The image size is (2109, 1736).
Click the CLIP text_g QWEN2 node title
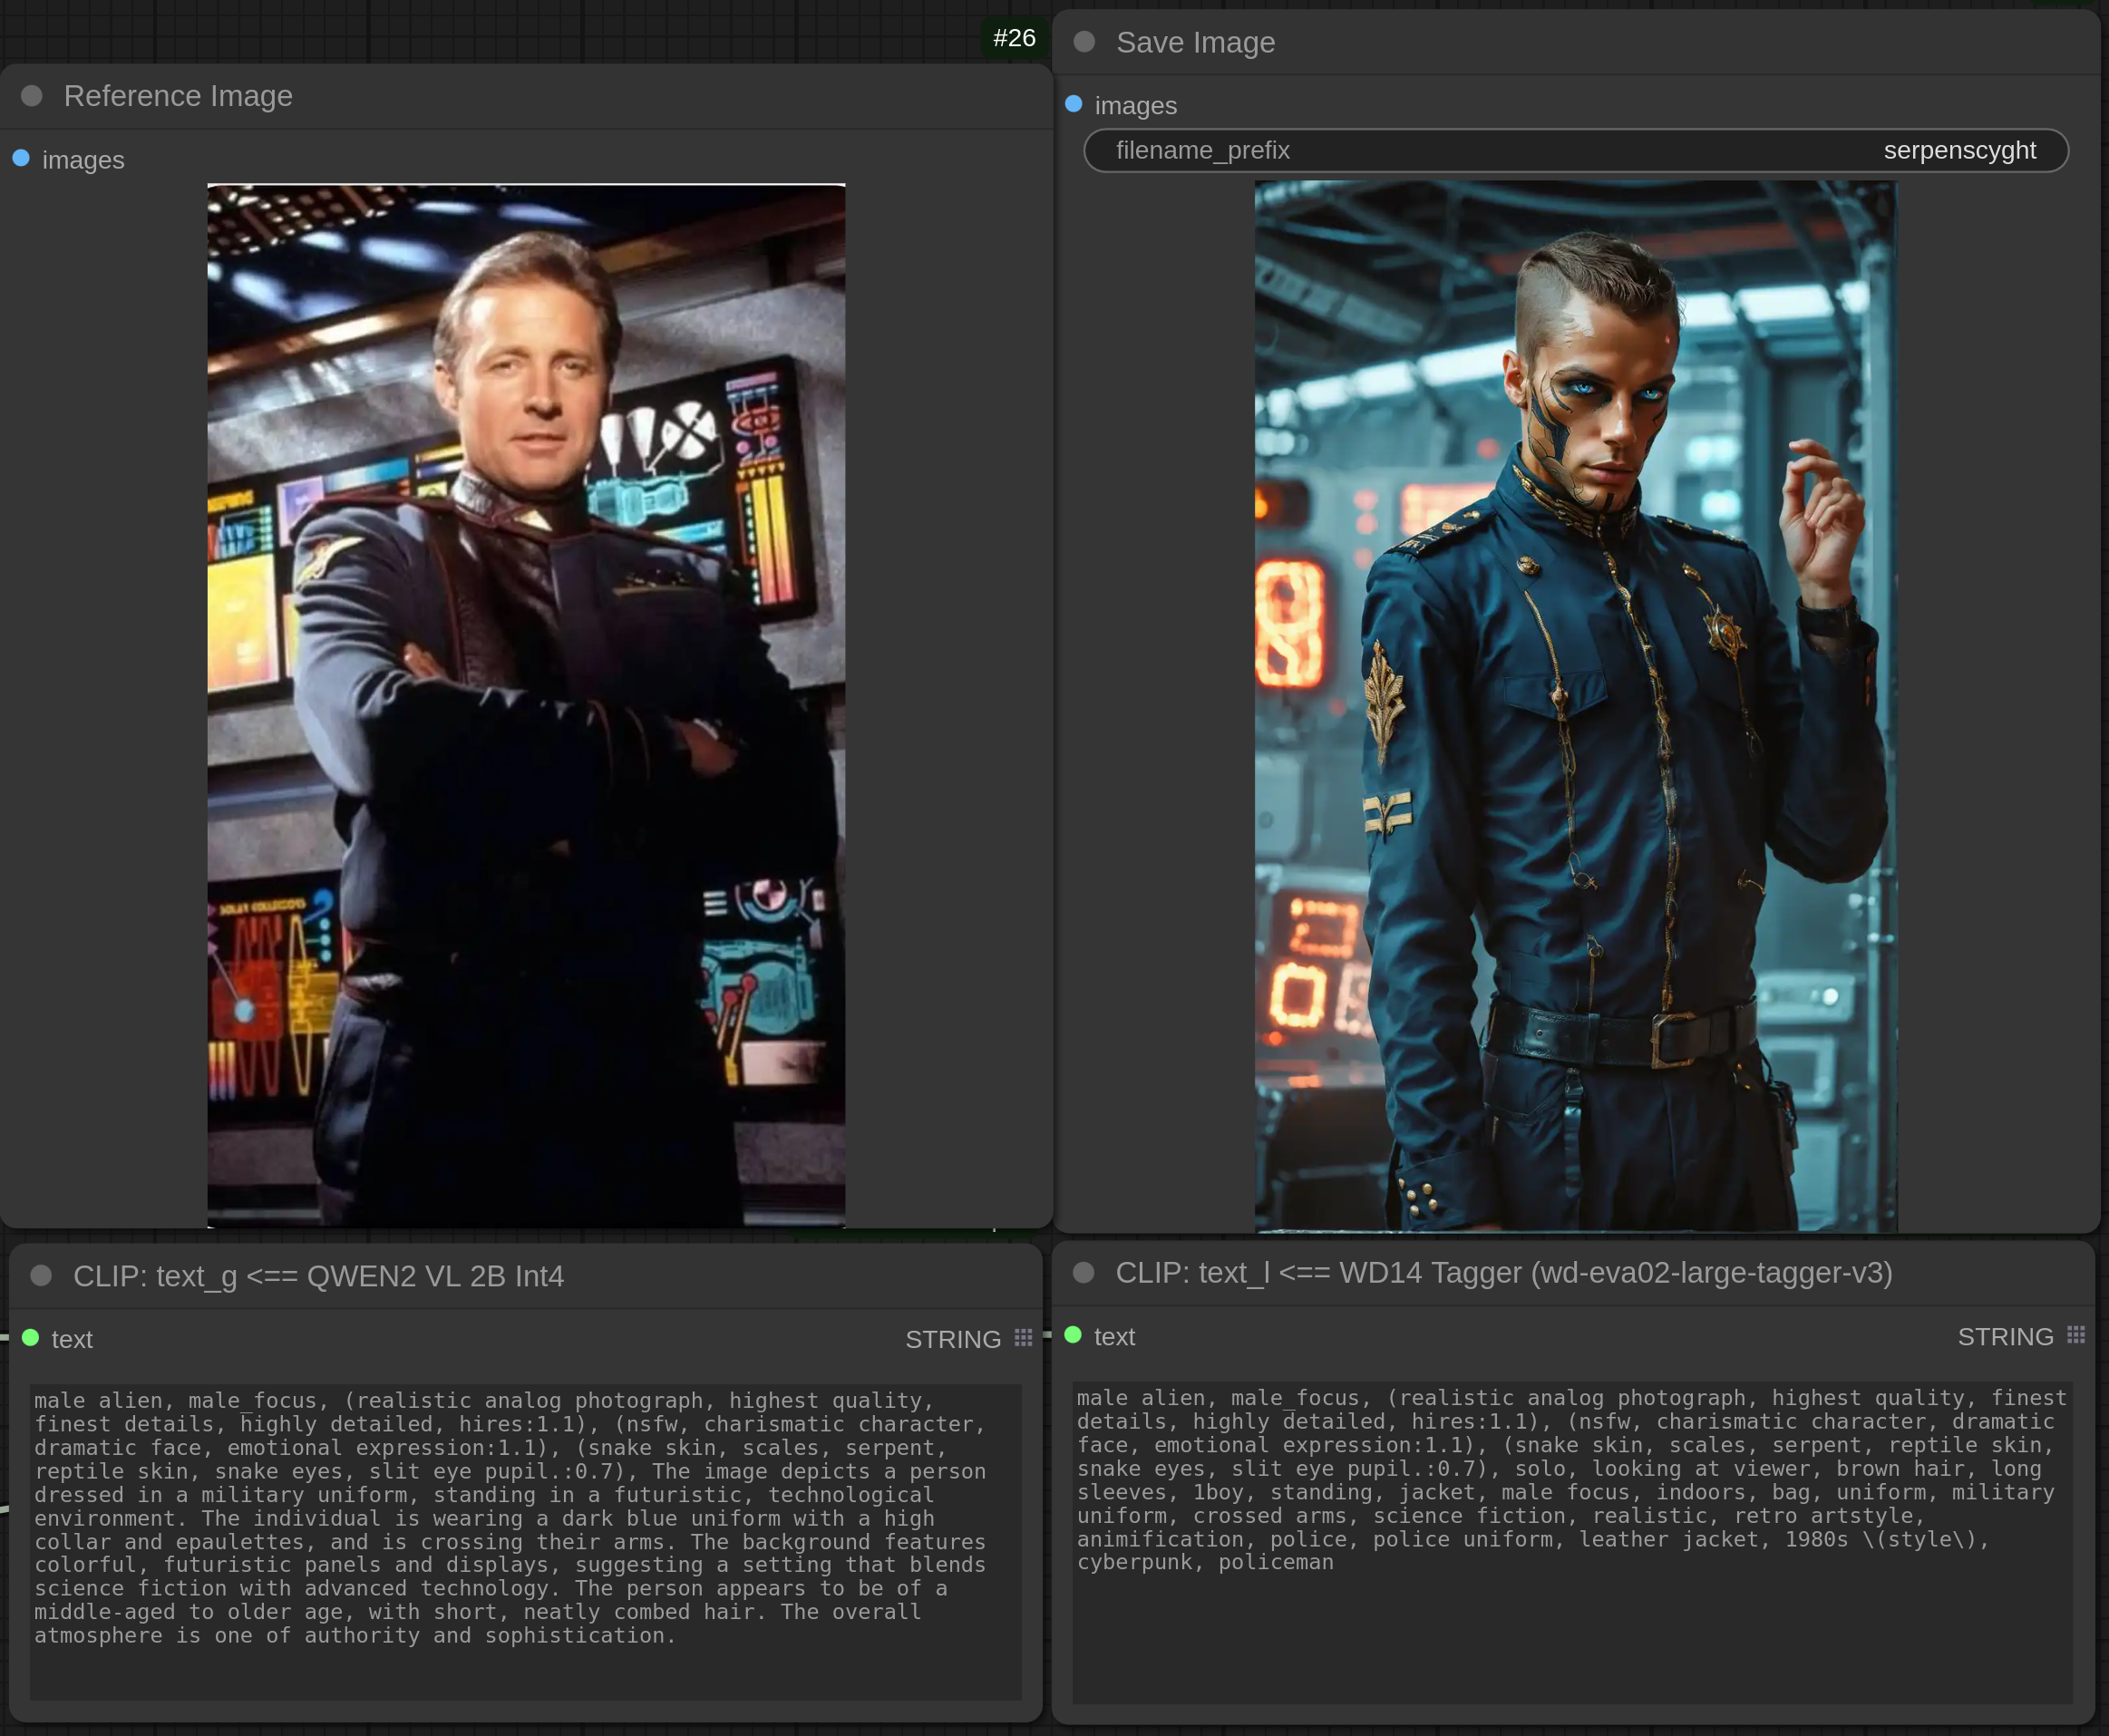click(318, 1276)
